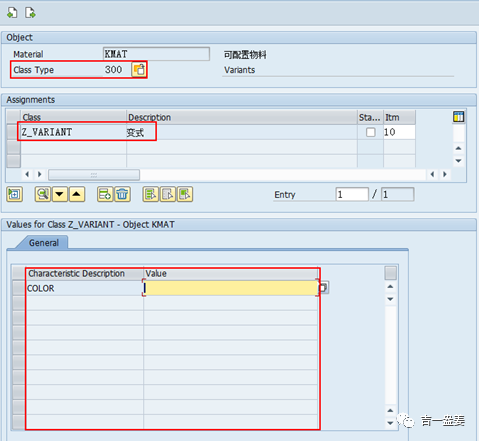Click the Entry number input field
The image size is (479, 441).
(352, 194)
